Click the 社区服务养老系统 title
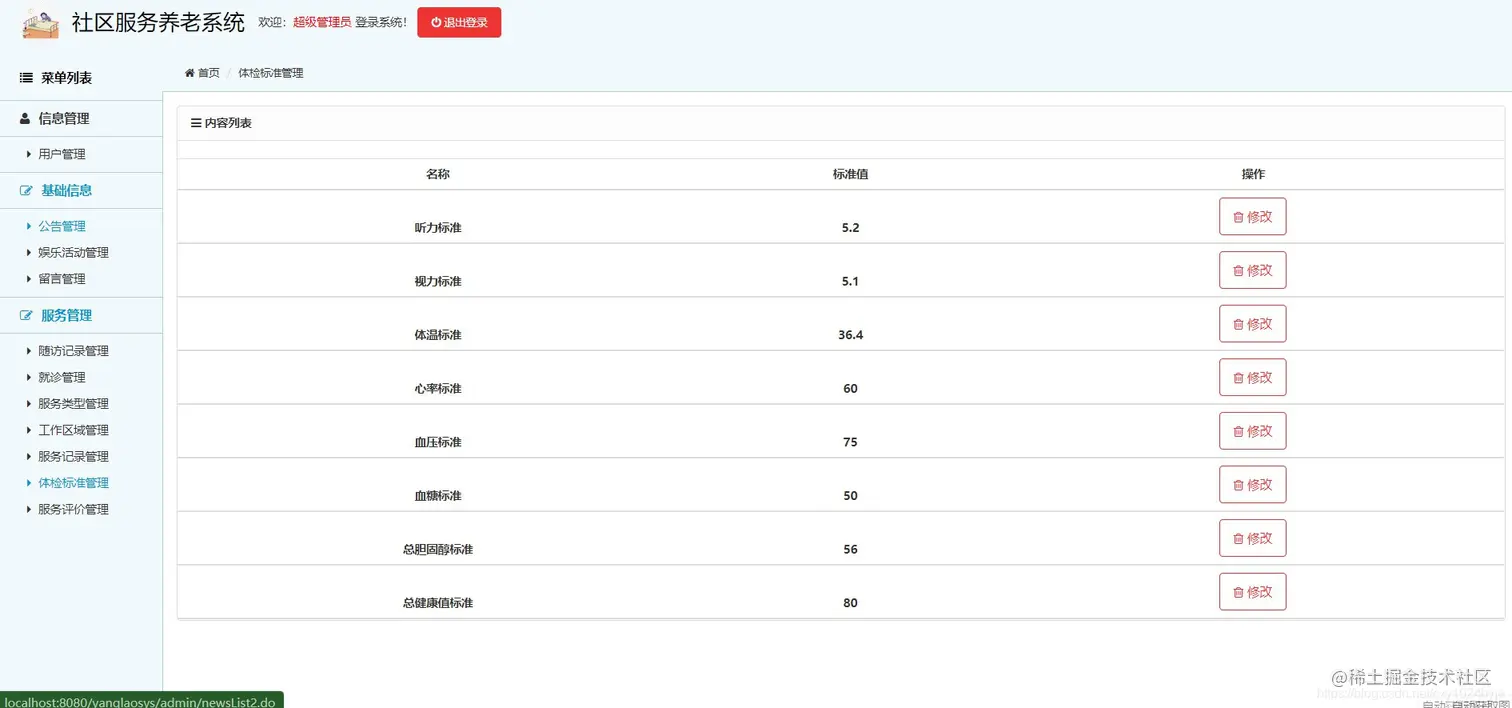 [158, 23]
